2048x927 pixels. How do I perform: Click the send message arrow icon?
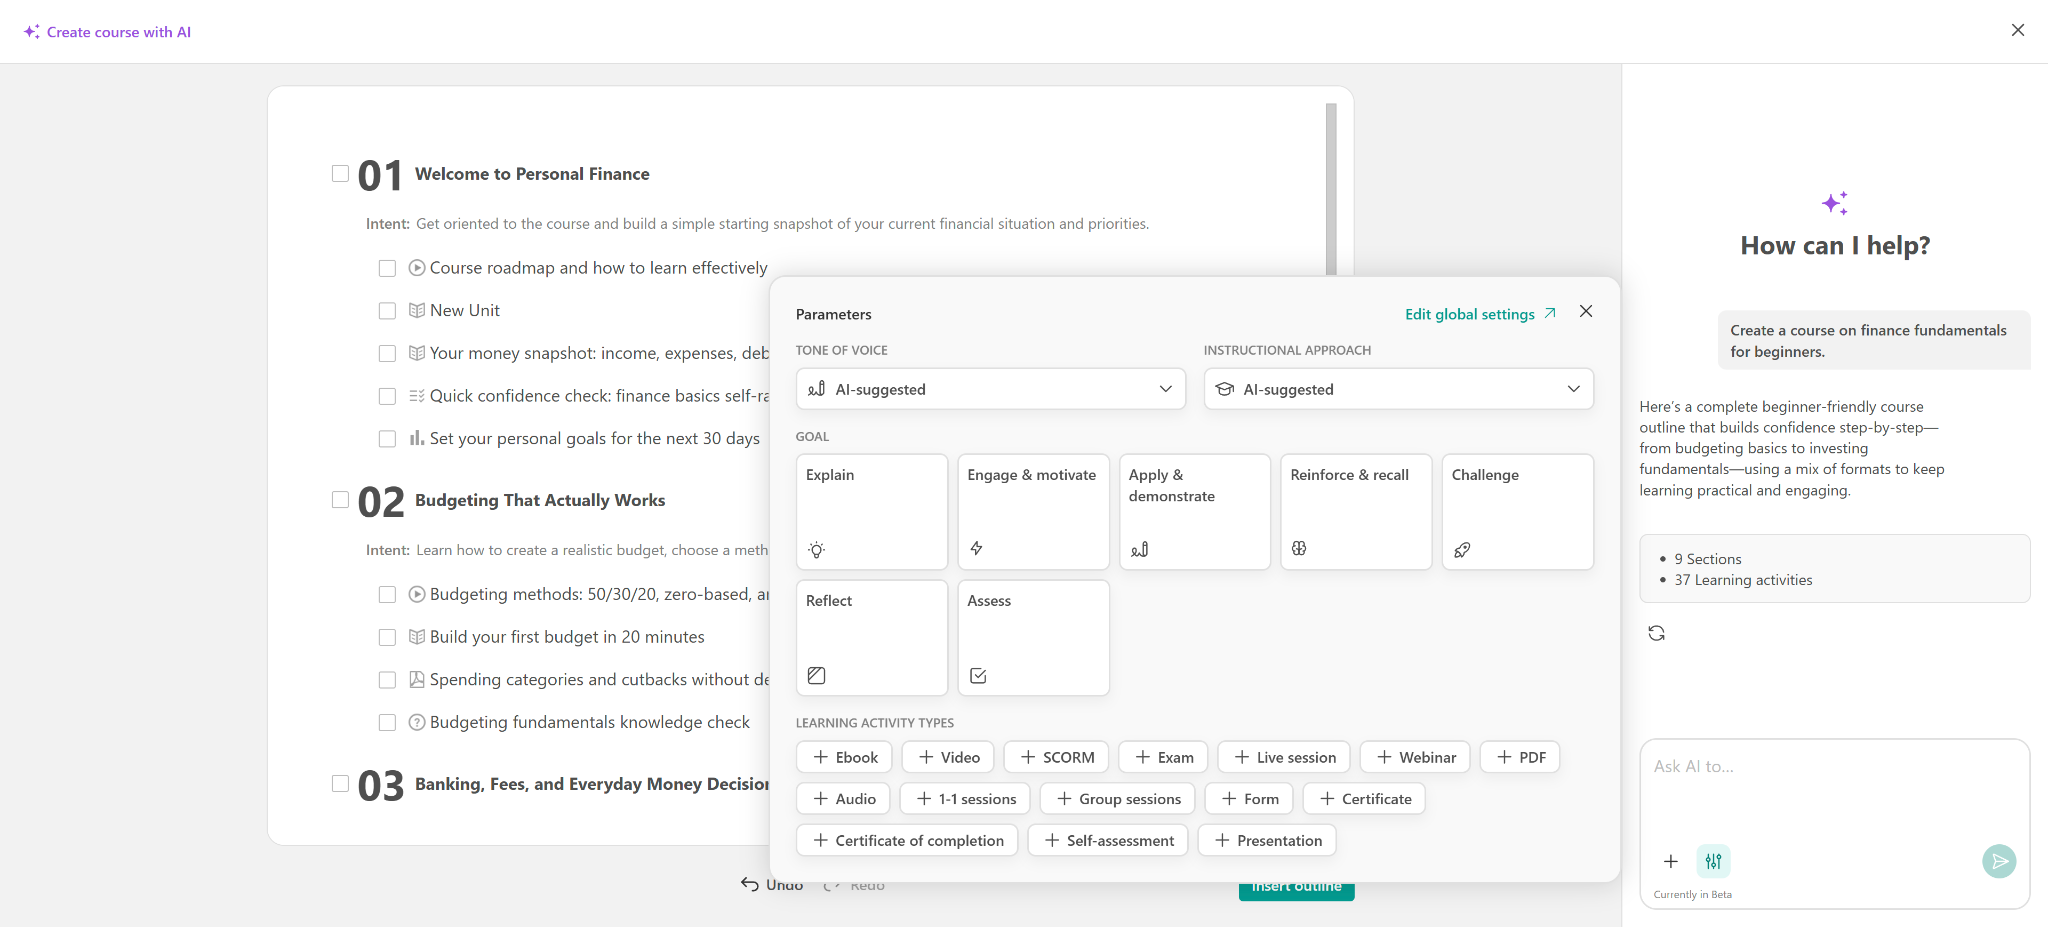[x=1999, y=861]
